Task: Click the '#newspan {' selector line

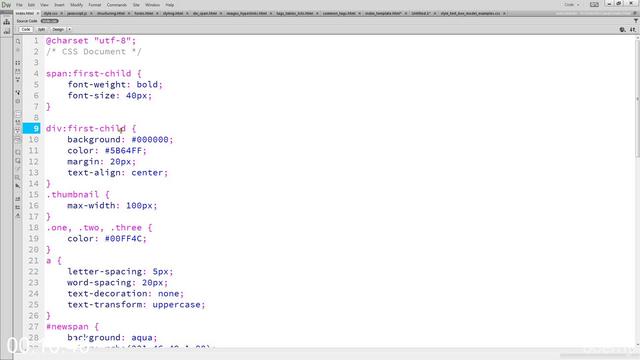Action: coord(72,327)
